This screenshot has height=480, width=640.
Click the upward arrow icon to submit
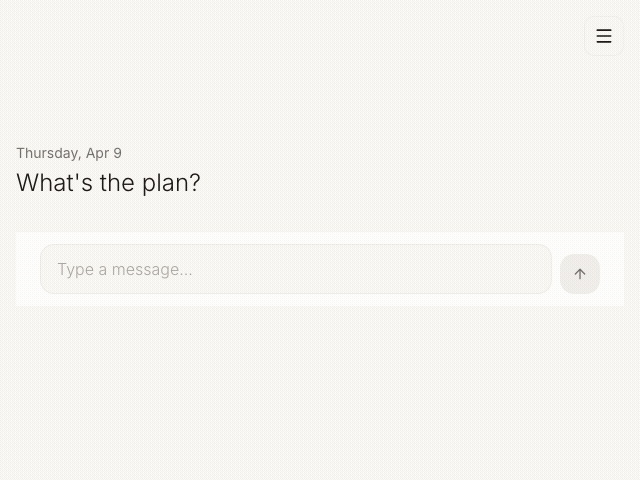(x=580, y=274)
